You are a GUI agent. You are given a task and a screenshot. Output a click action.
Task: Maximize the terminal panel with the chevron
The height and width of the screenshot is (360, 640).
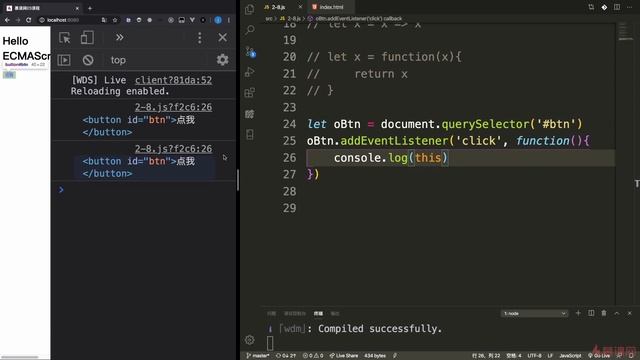tap(617, 313)
